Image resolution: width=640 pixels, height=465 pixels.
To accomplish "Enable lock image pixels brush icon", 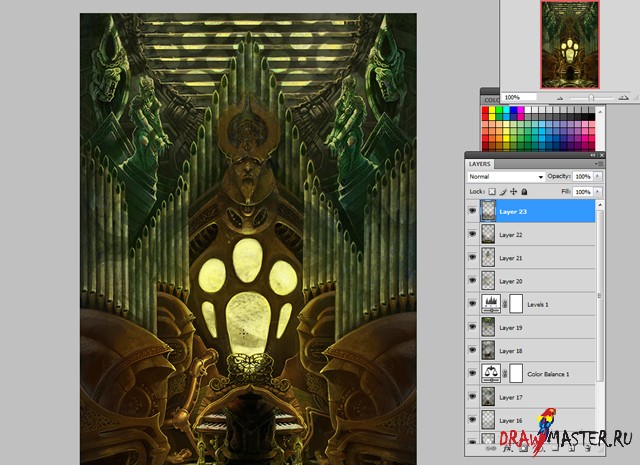I will click(503, 191).
